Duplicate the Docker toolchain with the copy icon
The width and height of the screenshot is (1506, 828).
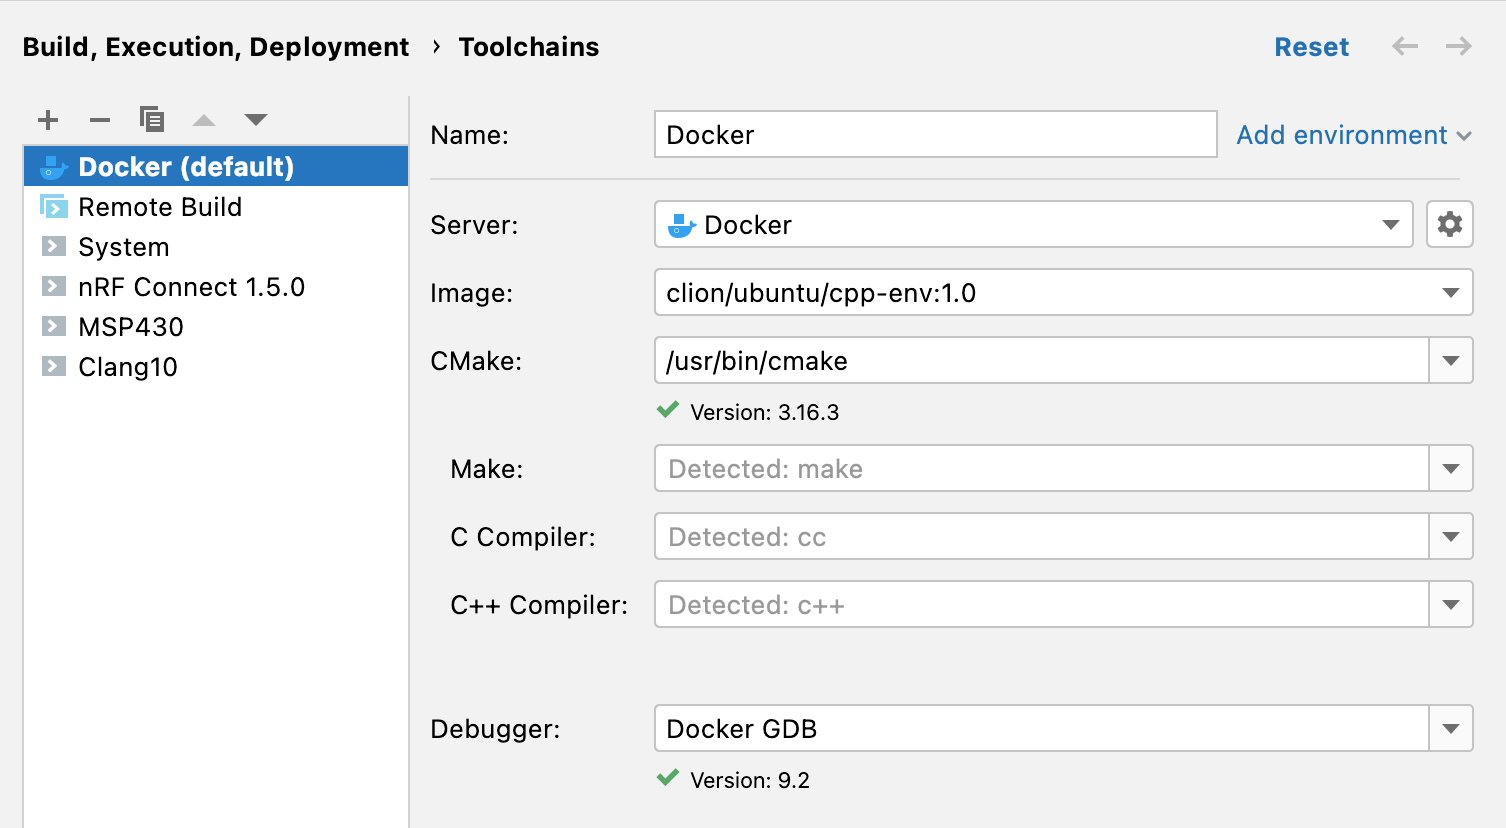coord(152,119)
